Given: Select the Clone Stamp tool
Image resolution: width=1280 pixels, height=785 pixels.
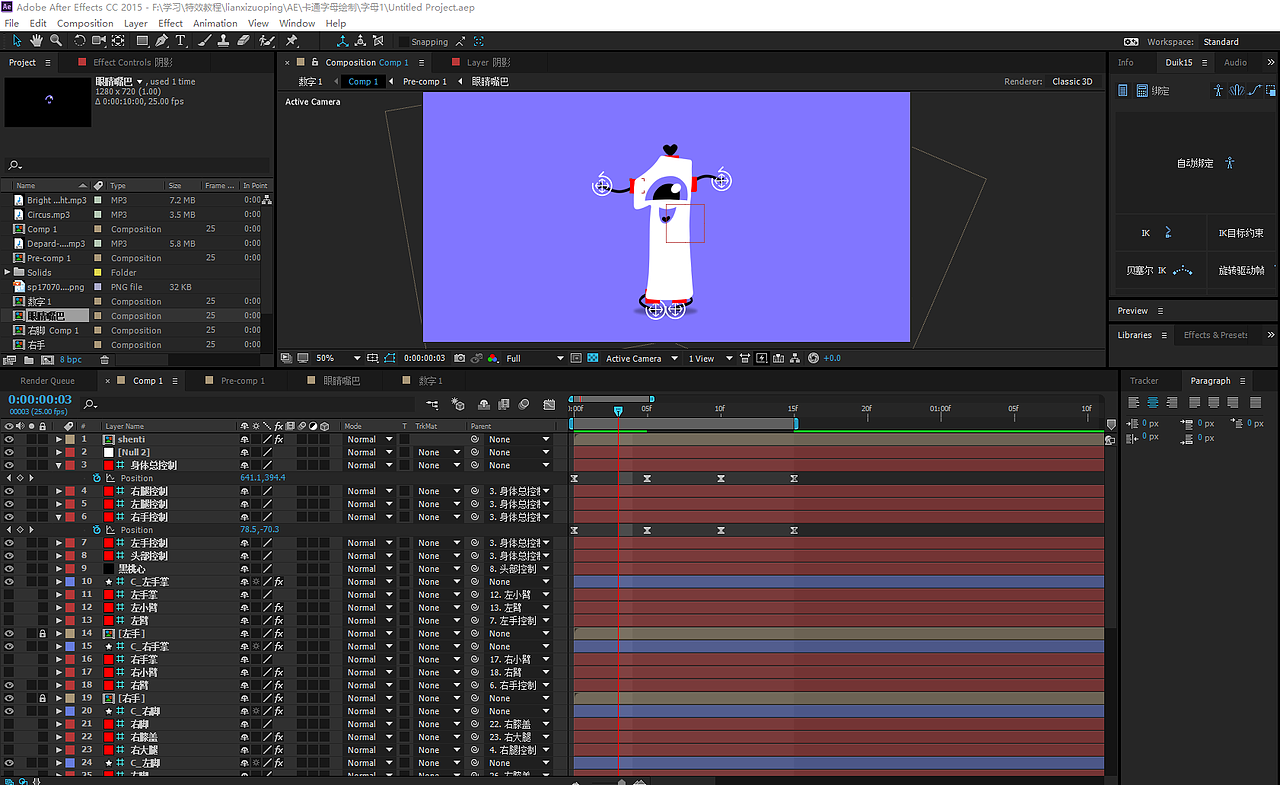Looking at the screenshot, I should pyautogui.click(x=225, y=41).
